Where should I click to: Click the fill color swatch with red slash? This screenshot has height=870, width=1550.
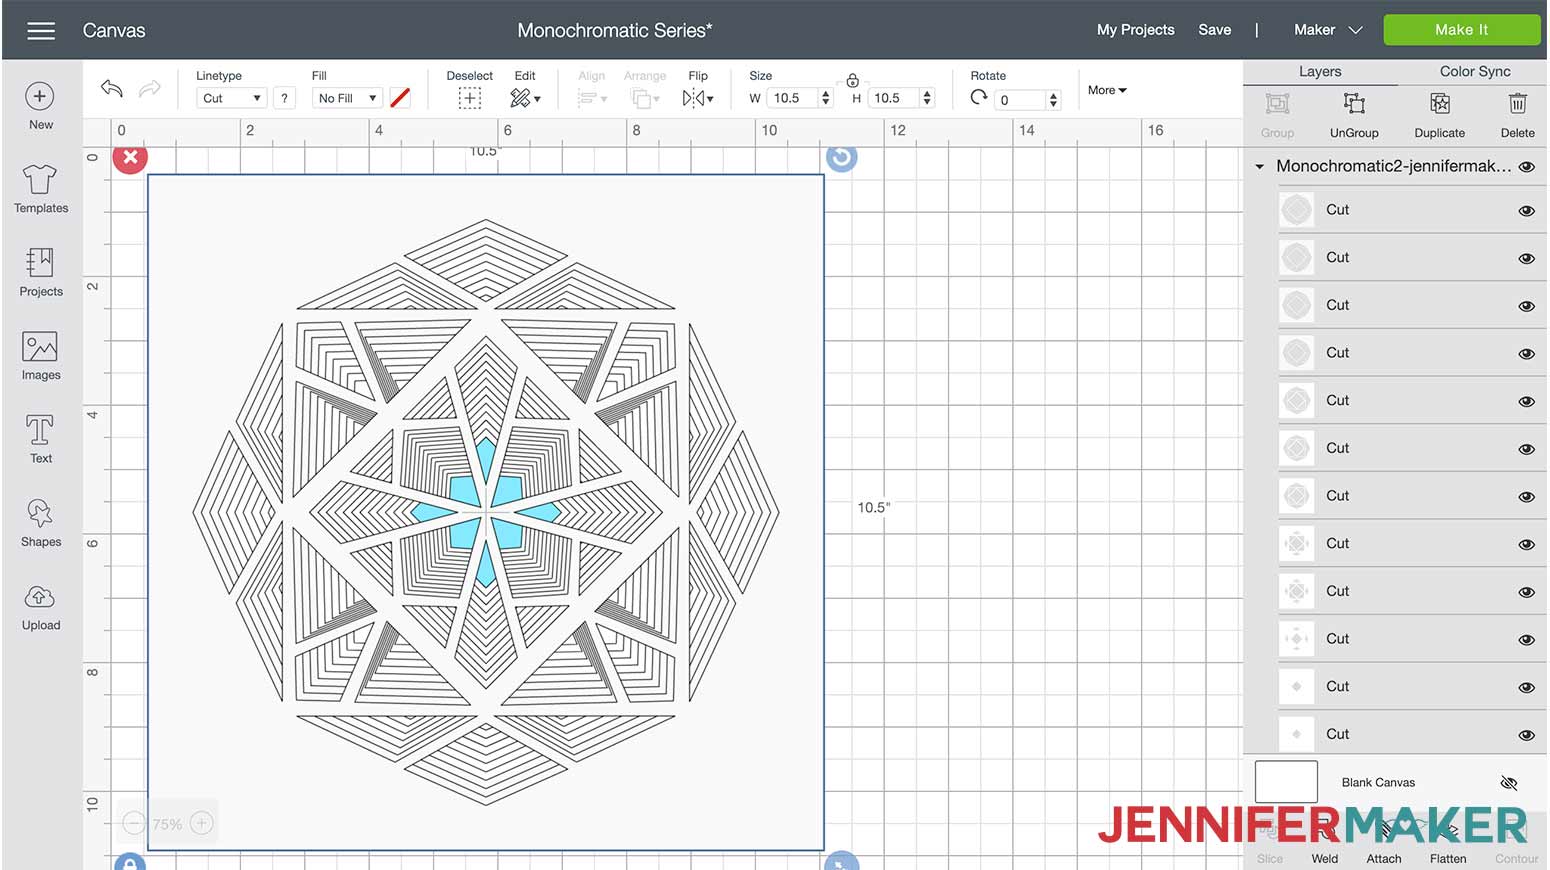click(400, 98)
